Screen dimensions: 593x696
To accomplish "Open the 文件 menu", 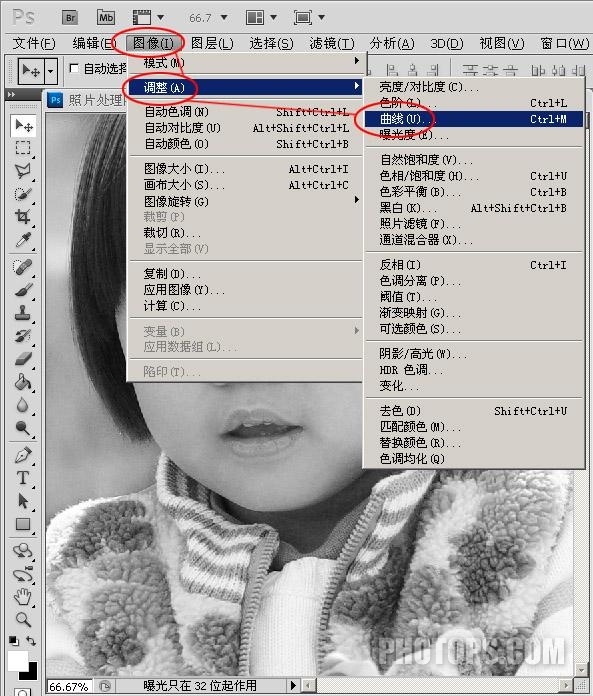I will tap(34, 44).
